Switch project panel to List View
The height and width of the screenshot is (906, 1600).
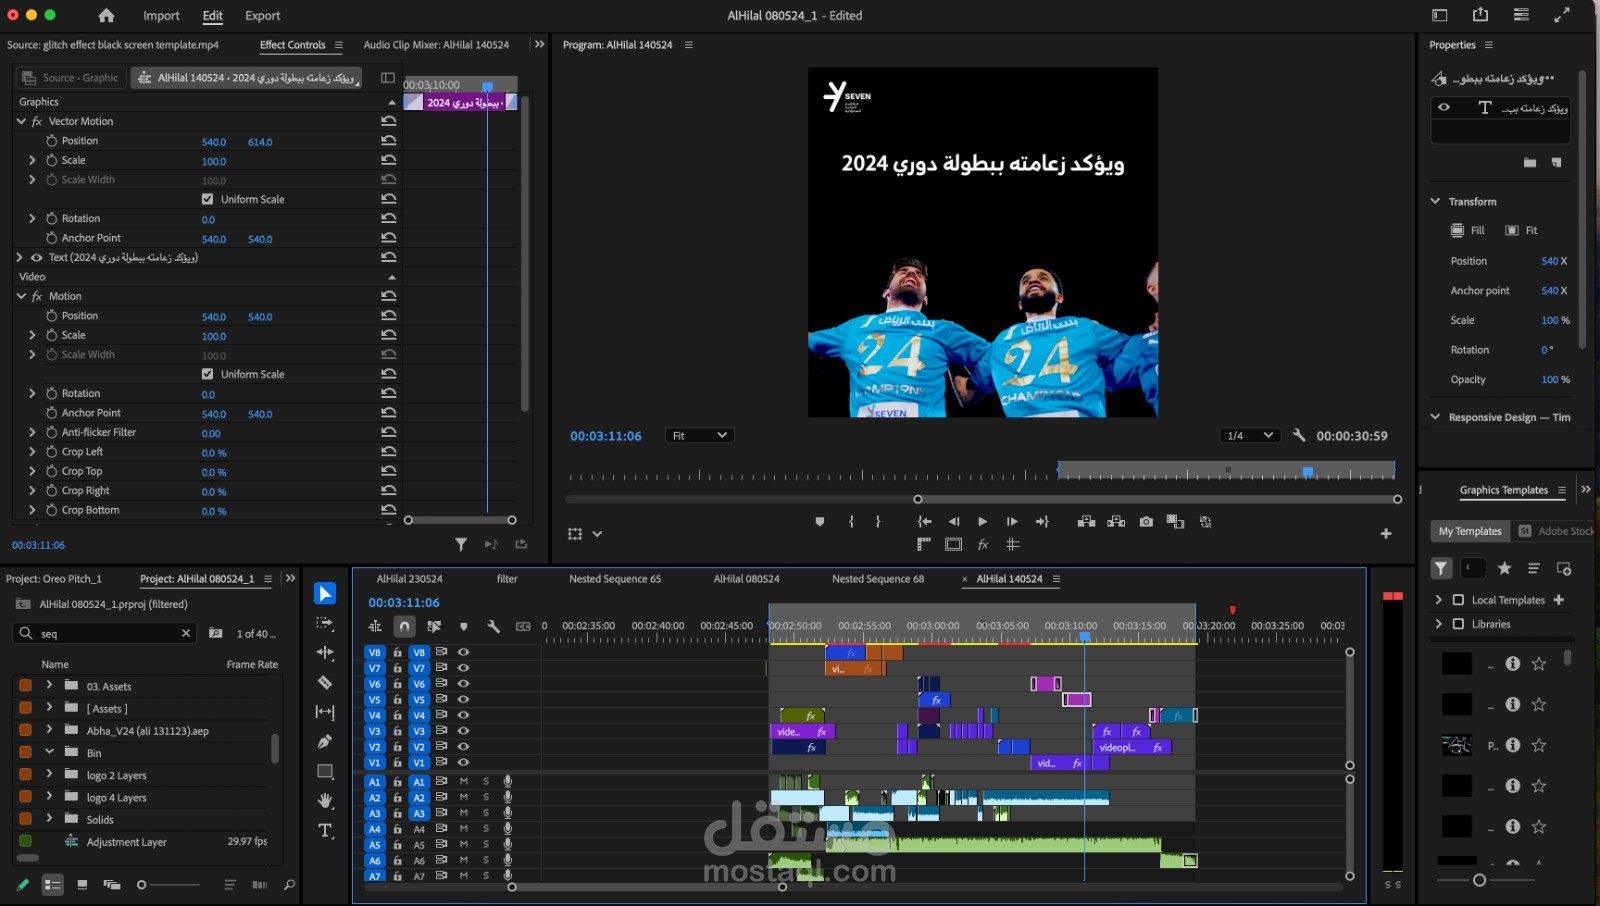[53, 885]
